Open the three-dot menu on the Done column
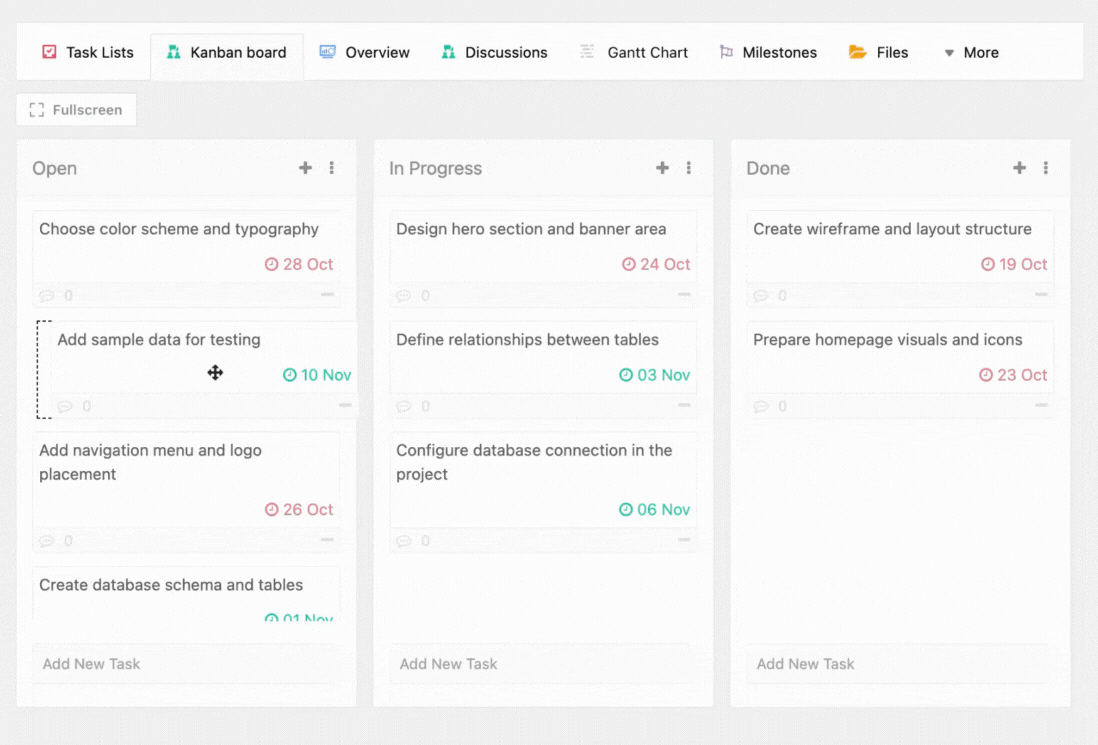Screen dimensions: 1098x745 [1046, 168]
